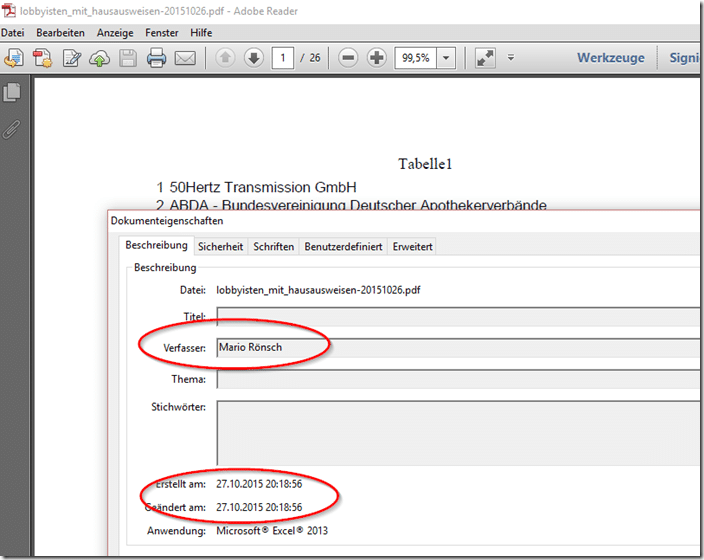Screen dimensions: 704x560
Task: Go to previous page arrow
Action: point(225,58)
